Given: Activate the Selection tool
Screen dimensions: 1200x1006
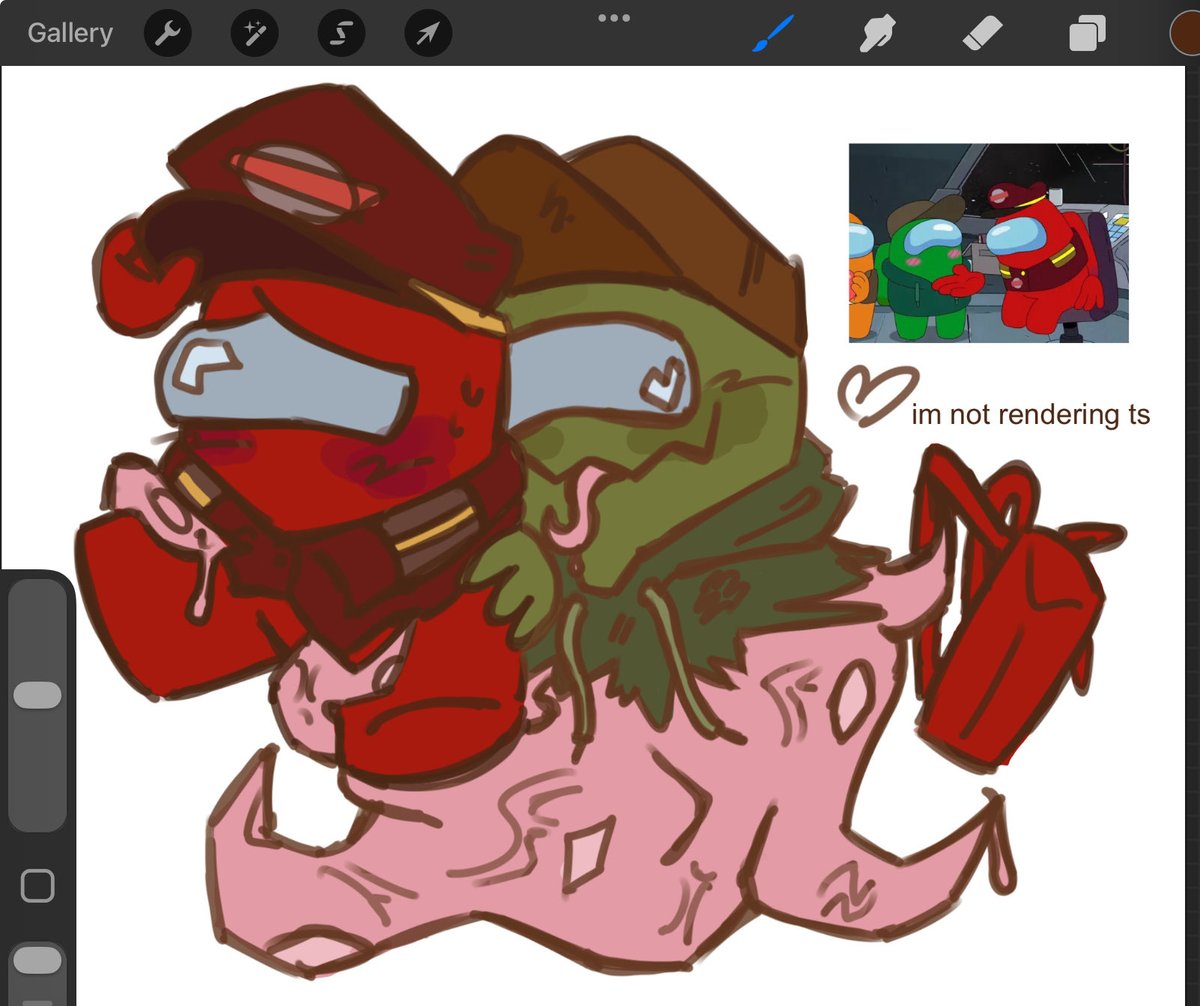Looking at the screenshot, I should 341,35.
